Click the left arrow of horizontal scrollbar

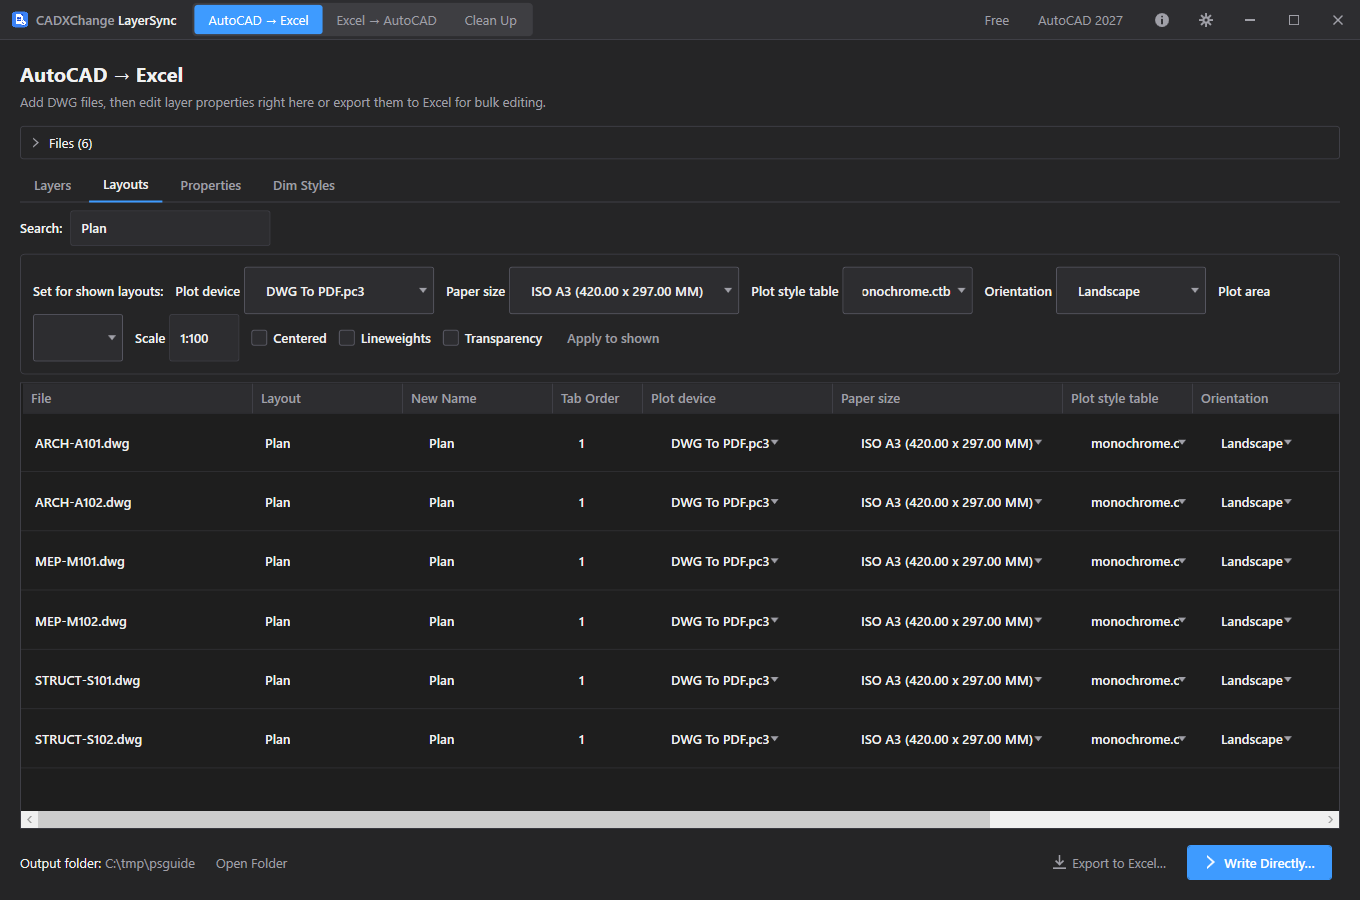point(30,819)
